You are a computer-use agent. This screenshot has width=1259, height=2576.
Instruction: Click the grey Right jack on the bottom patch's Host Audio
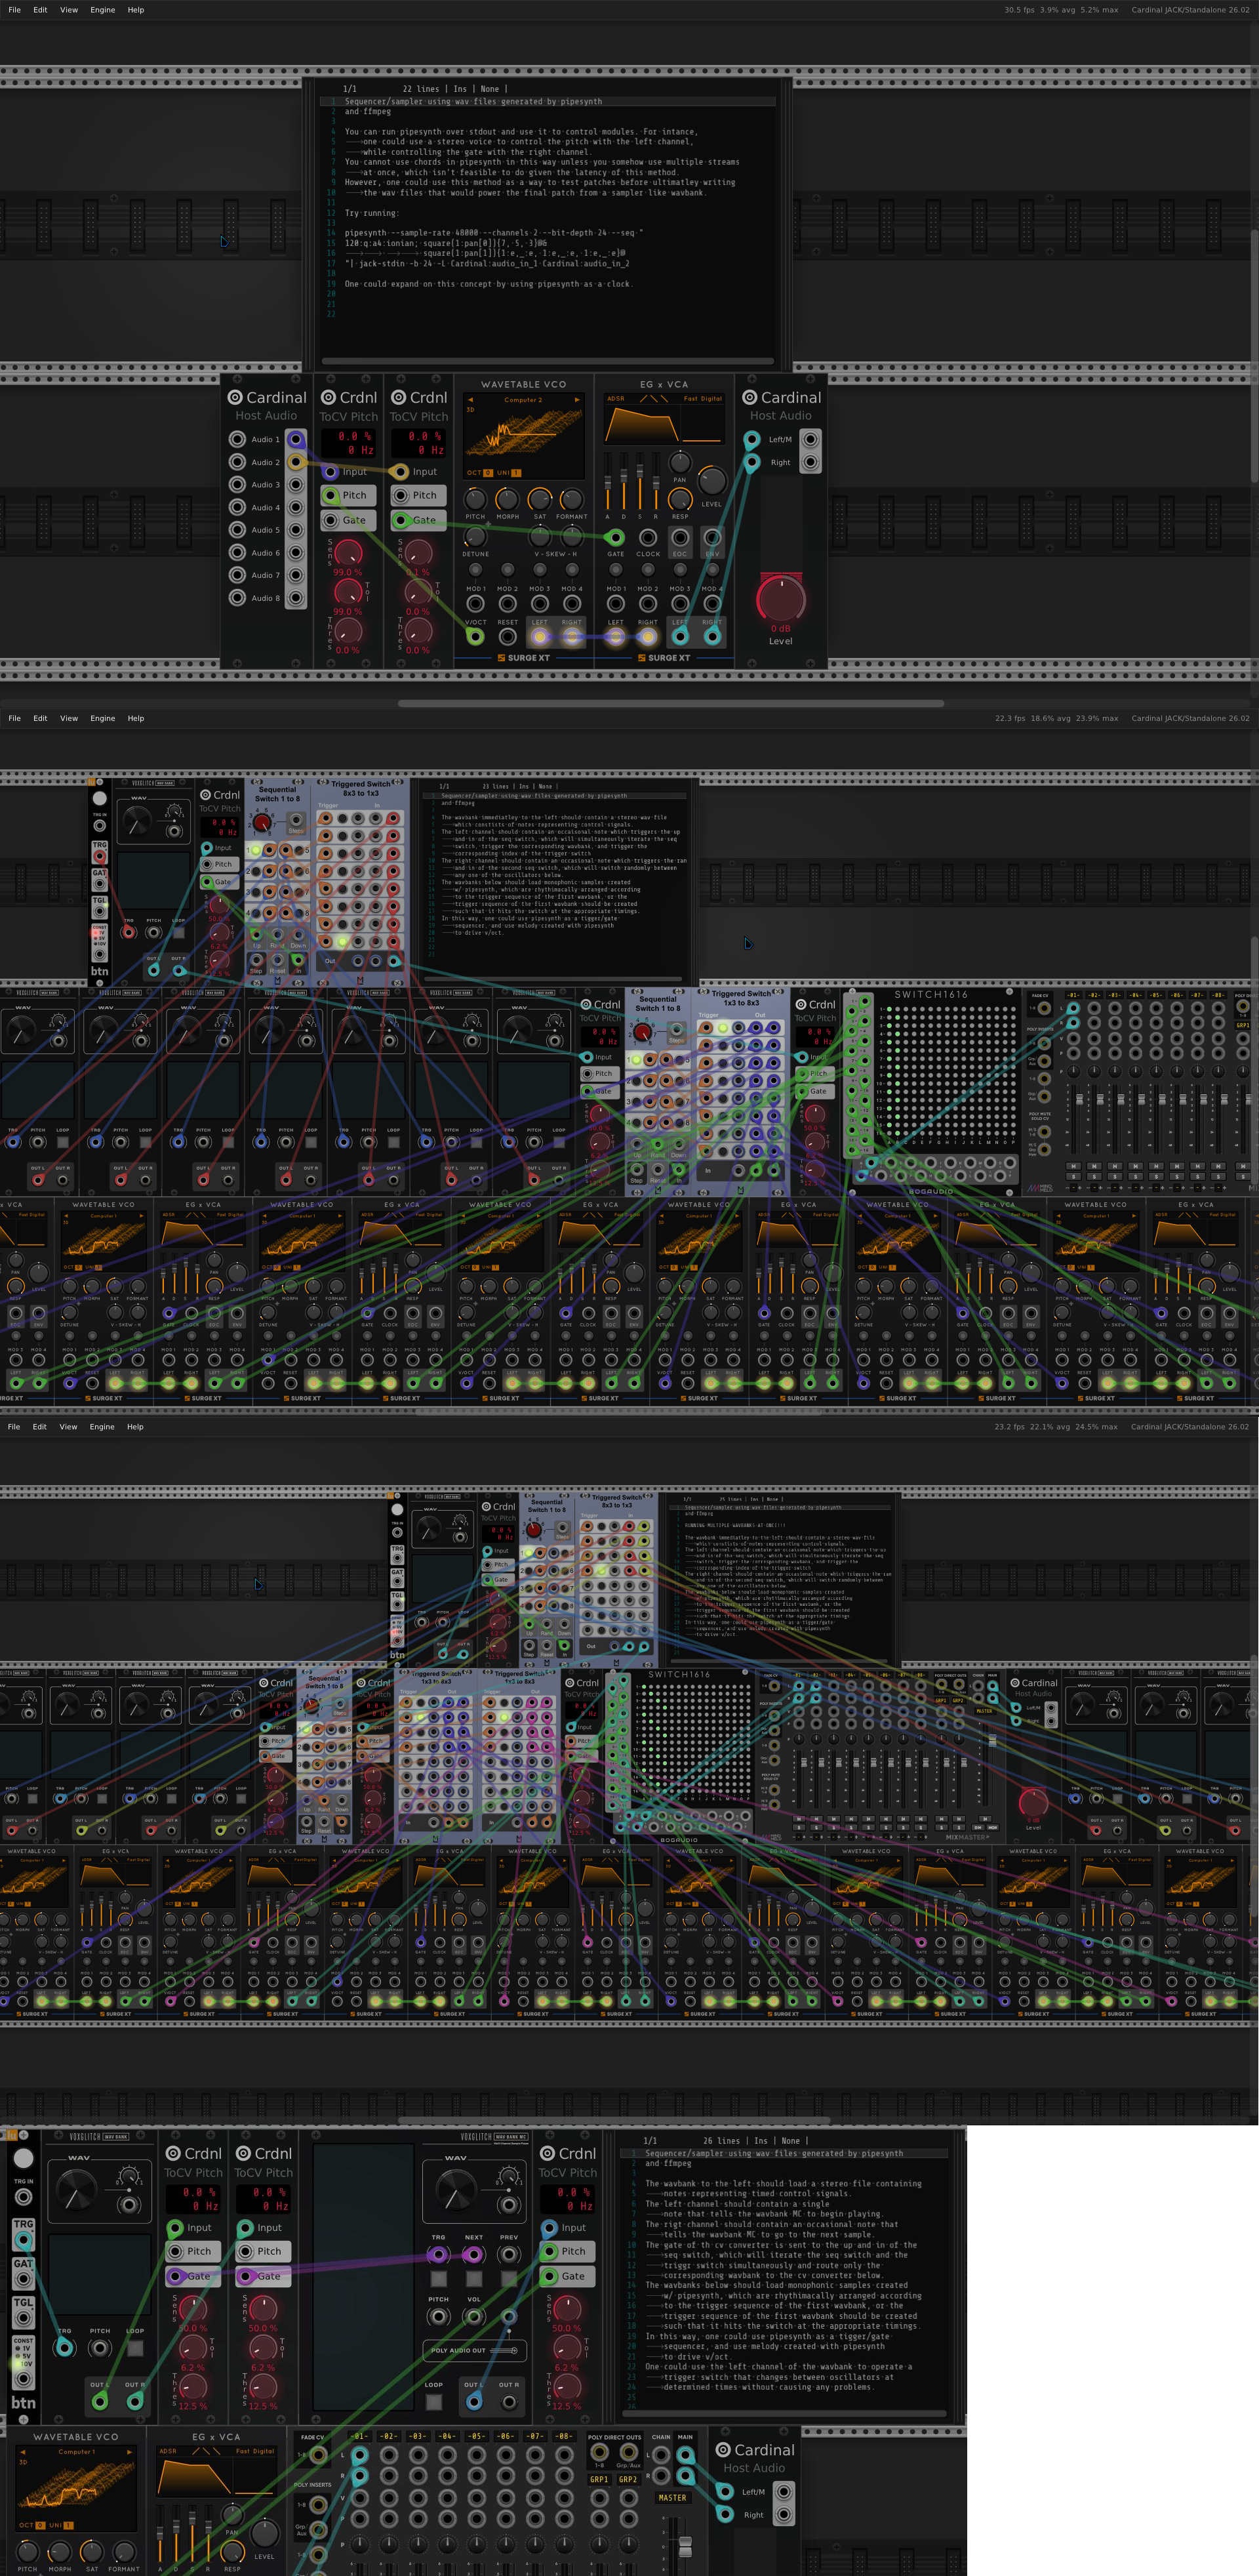(x=784, y=2515)
